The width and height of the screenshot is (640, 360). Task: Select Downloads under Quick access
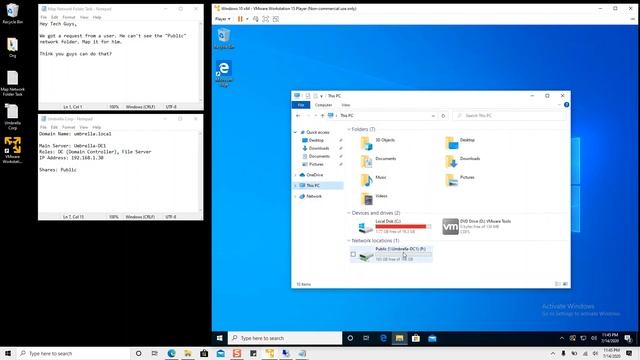tap(318, 148)
